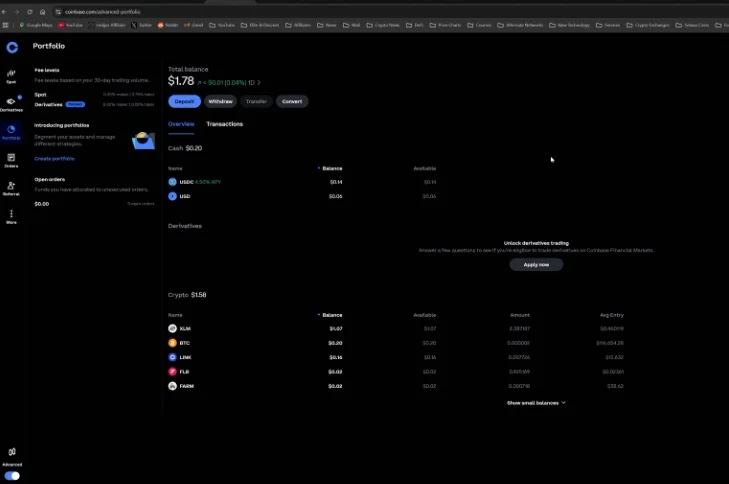Viewport: 729px width, 484px height.
Task: Click the Crypto $1.58 section heading
Action: pyautogui.click(x=187, y=295)
